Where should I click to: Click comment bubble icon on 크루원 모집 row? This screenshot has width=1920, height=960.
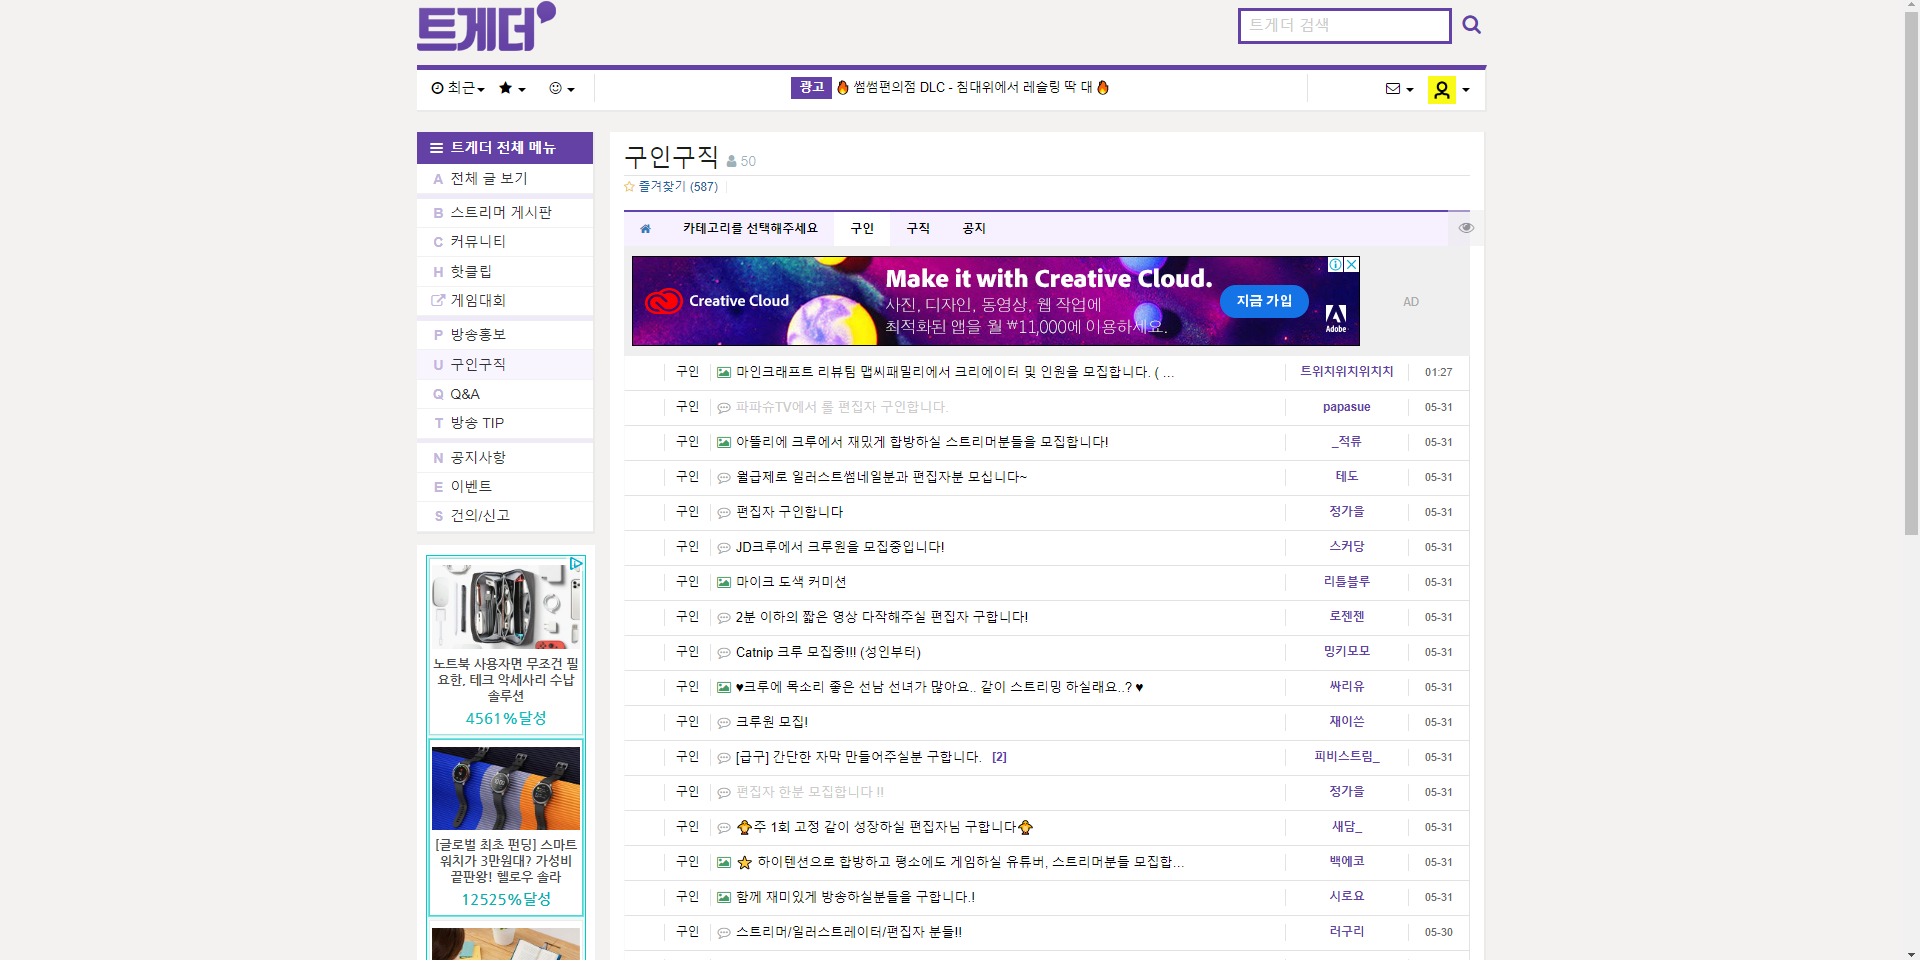[724, 722]
